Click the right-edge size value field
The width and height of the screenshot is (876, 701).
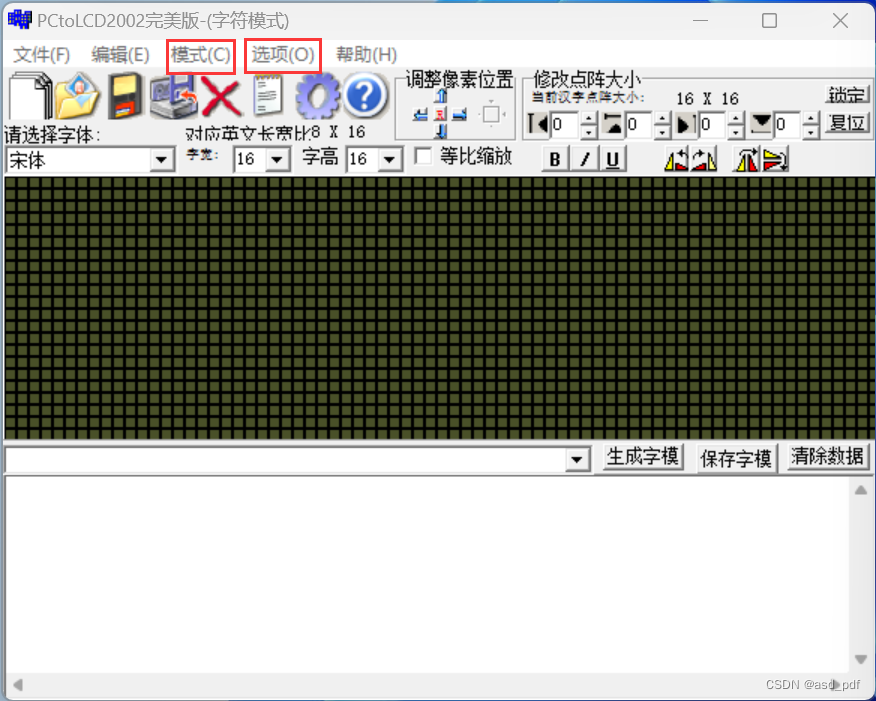tap(714, 125)
